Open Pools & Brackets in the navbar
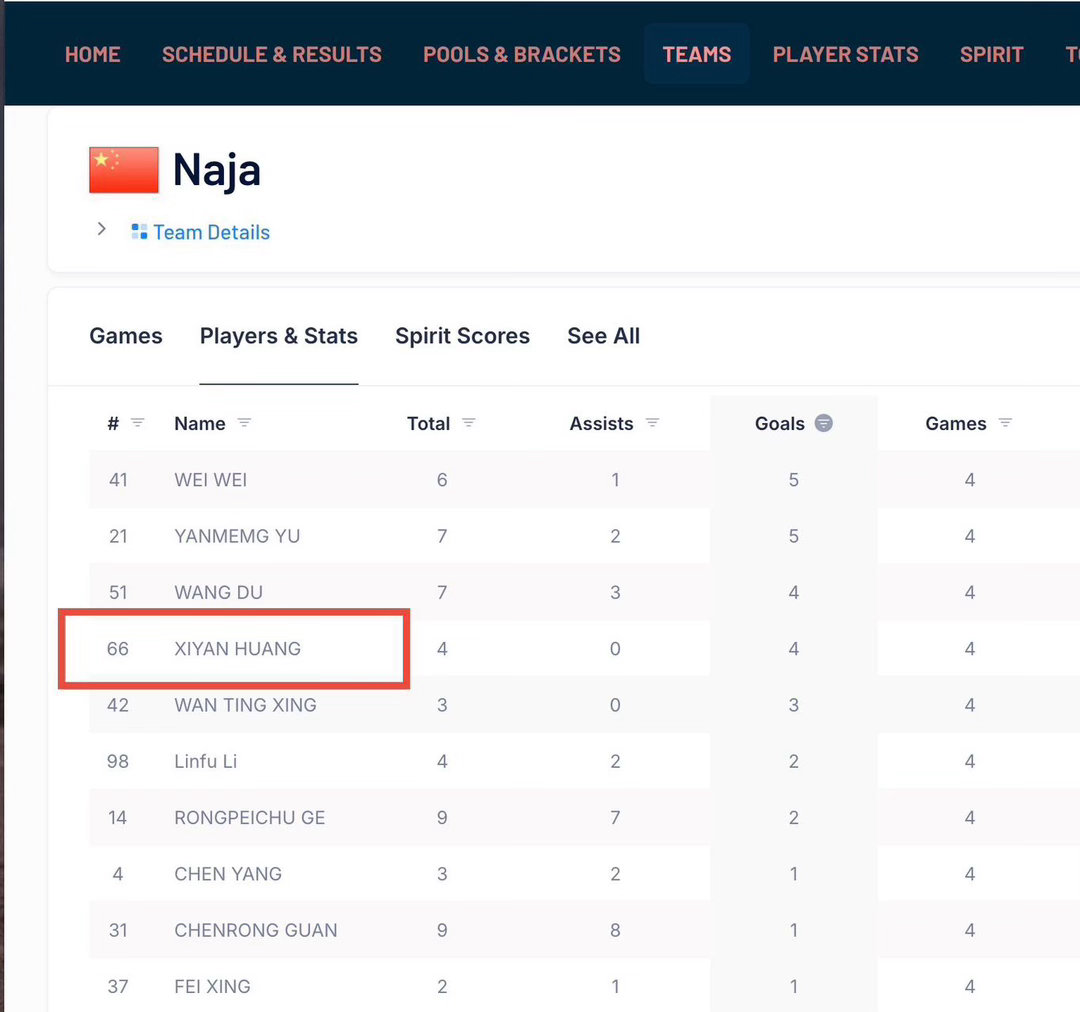 point(522,54)
